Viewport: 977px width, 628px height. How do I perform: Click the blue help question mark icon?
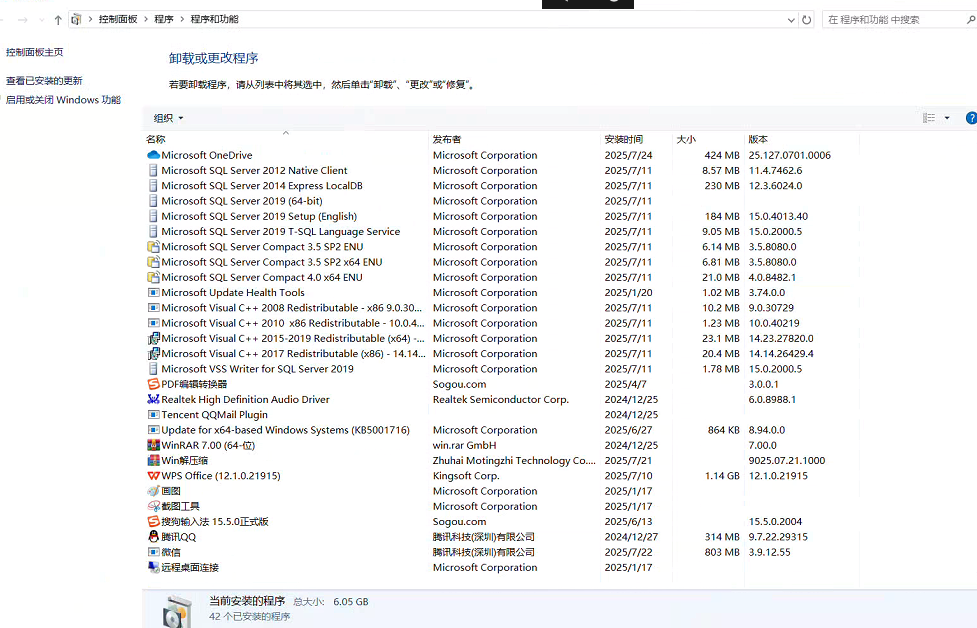(971, 118)
